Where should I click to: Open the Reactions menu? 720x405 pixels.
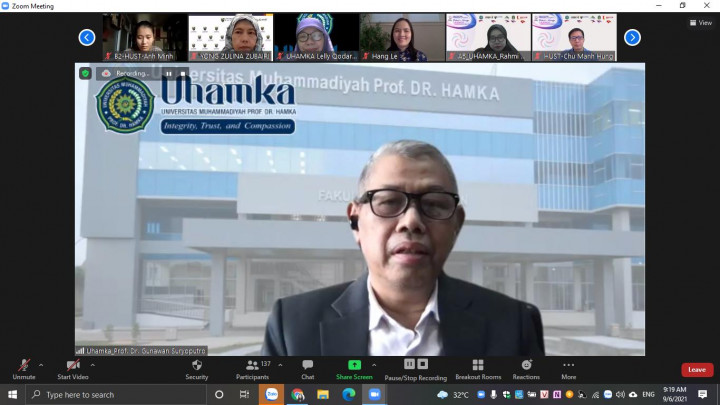[526, 370]
